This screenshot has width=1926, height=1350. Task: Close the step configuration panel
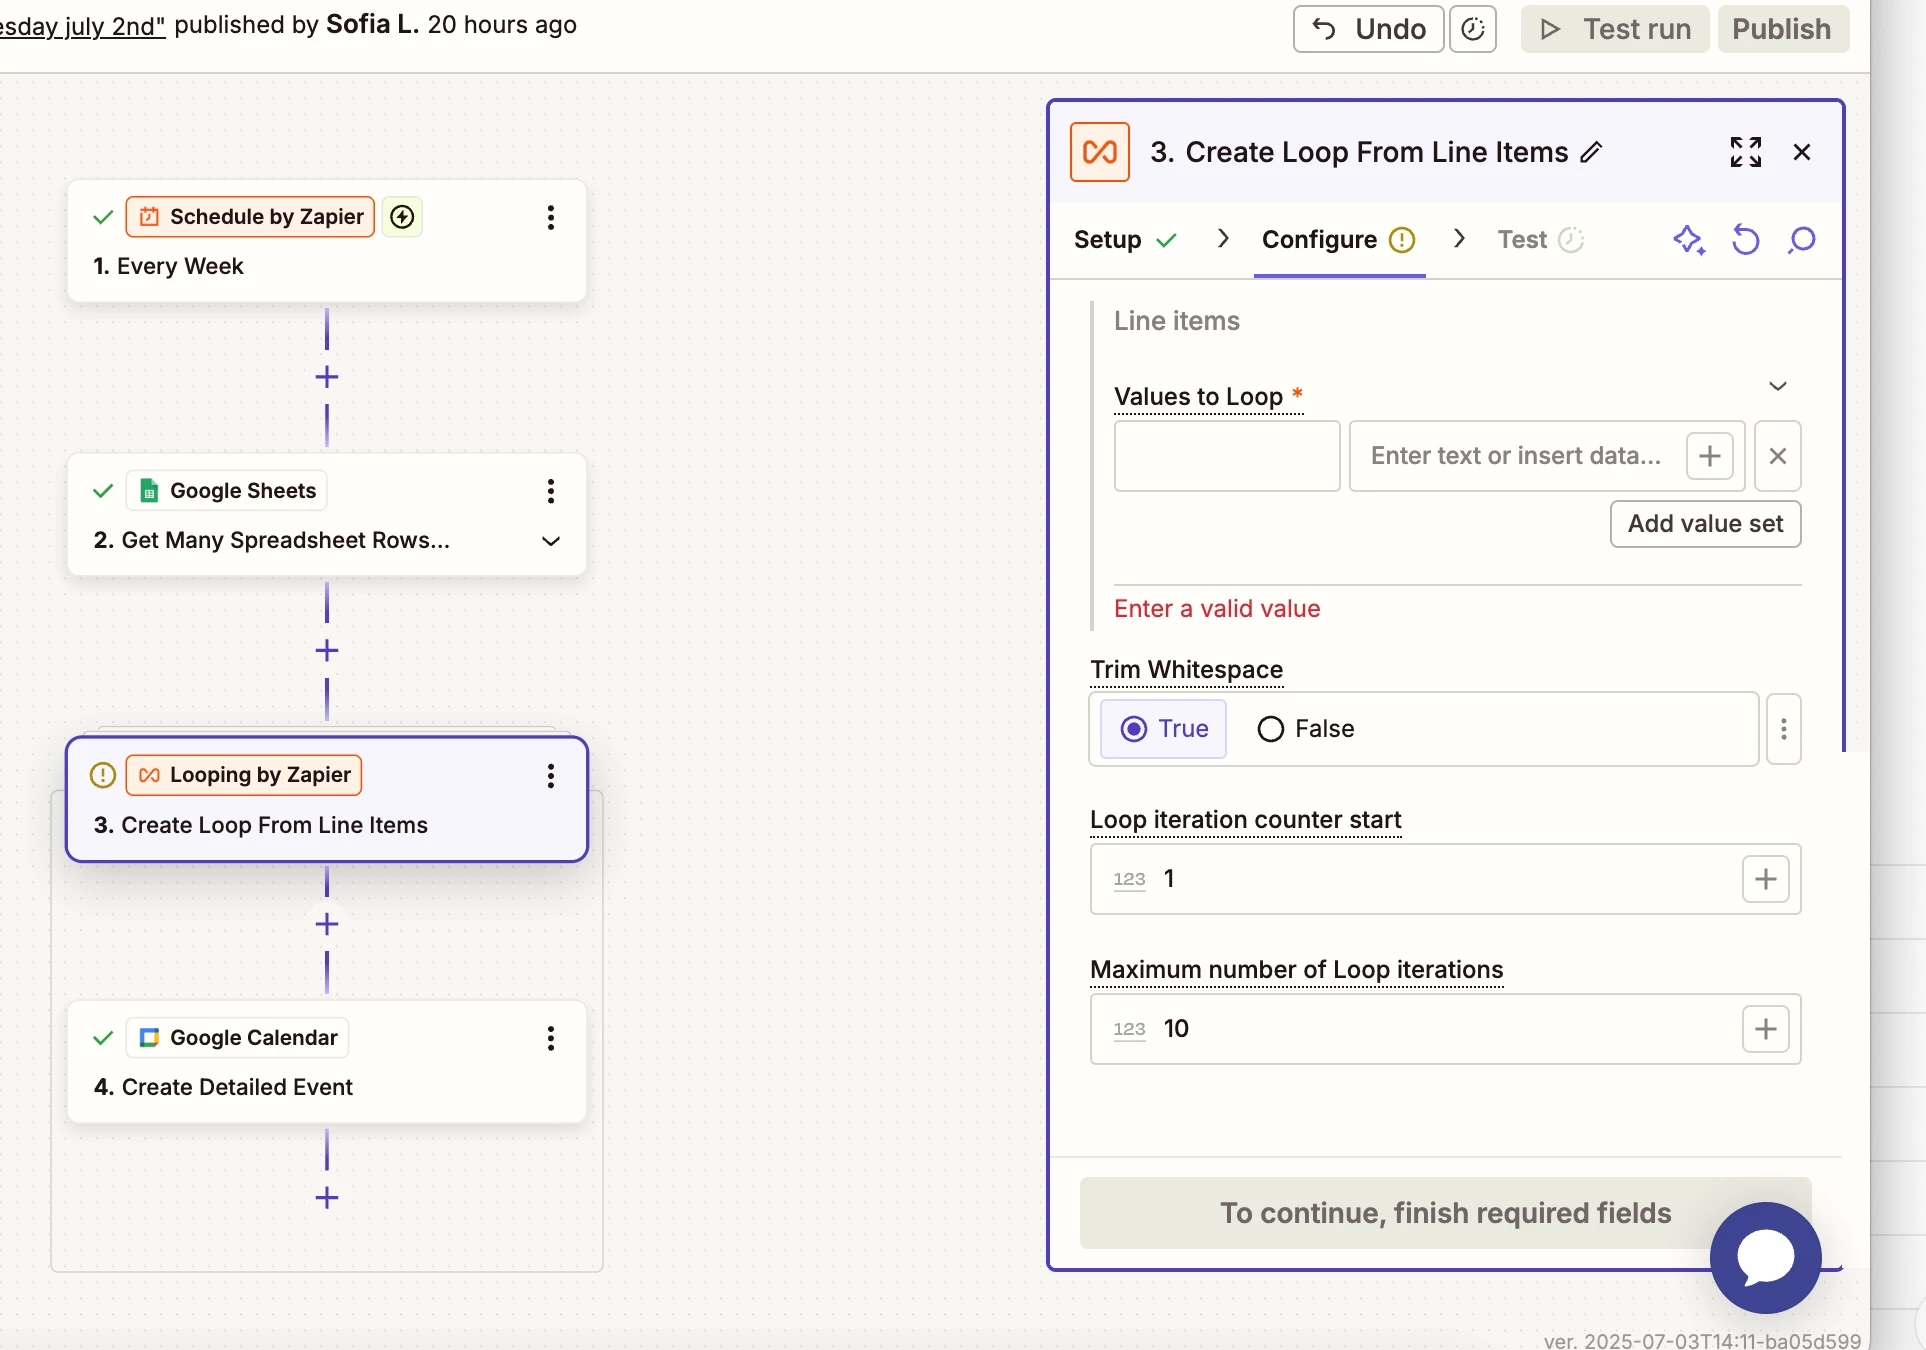click(1802, 152)
